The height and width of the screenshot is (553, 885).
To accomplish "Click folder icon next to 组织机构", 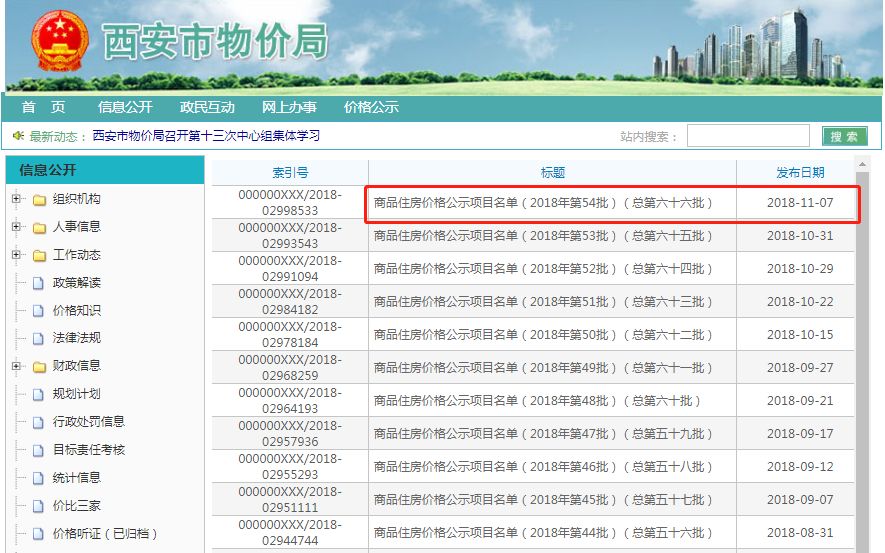I will (39, 200).
